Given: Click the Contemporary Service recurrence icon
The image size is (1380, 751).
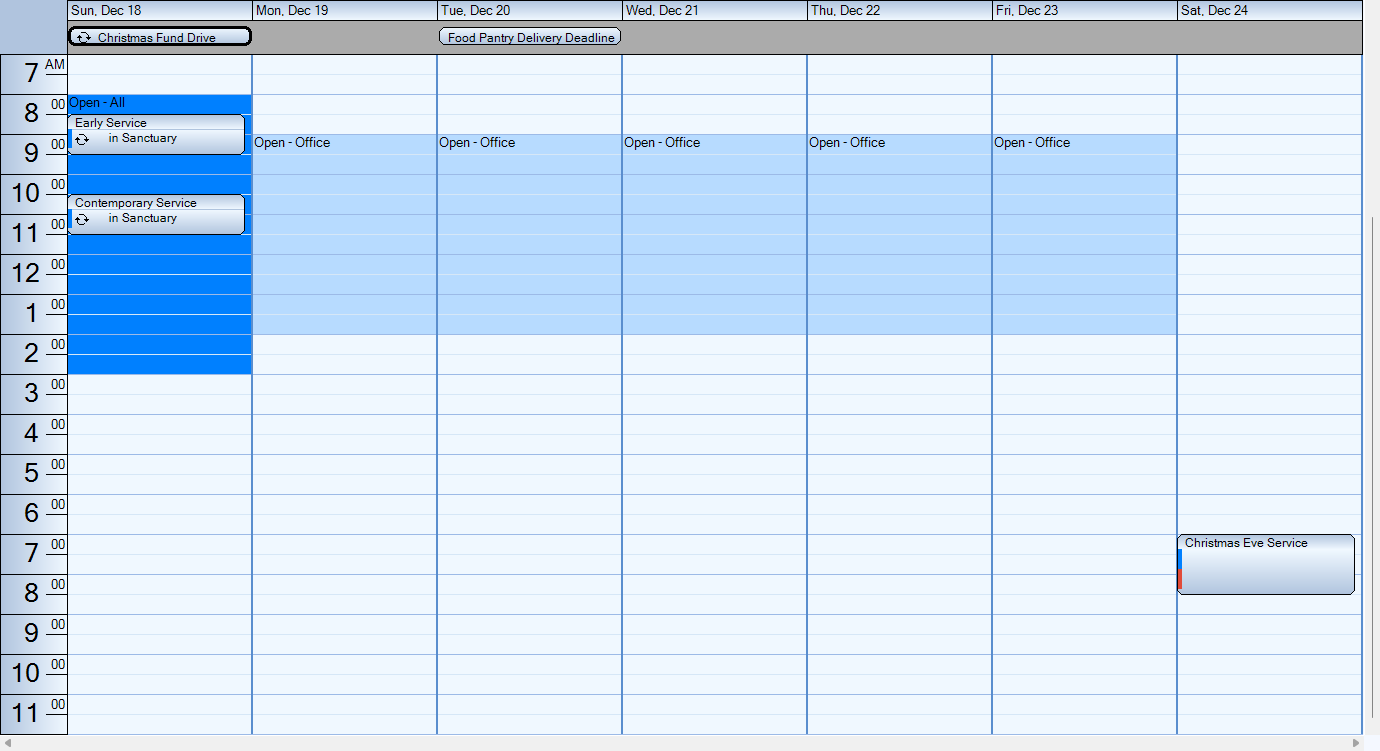Looking at the screenshot, I should tap(82, 219).
